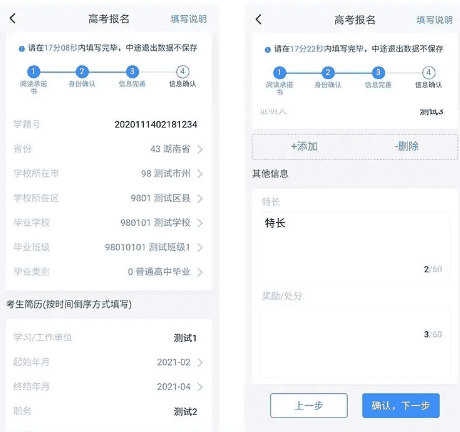Tap the blue info icon on left screen

tap(22, 49)
